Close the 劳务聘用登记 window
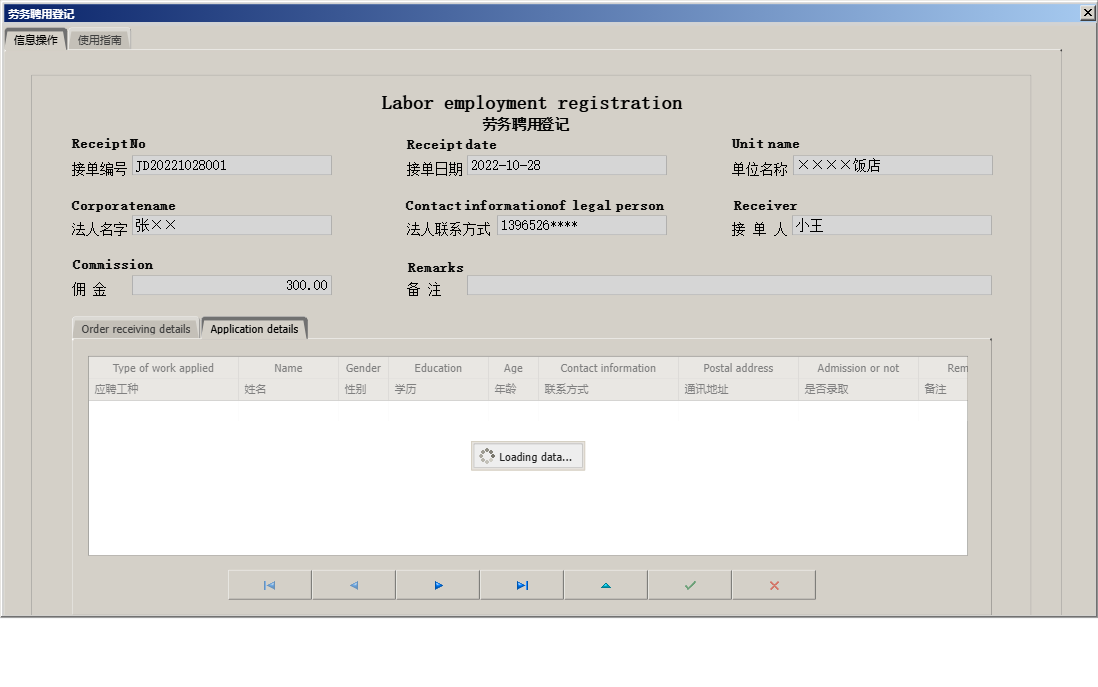Screen dimensions: 1098x687 (1088, 13)
